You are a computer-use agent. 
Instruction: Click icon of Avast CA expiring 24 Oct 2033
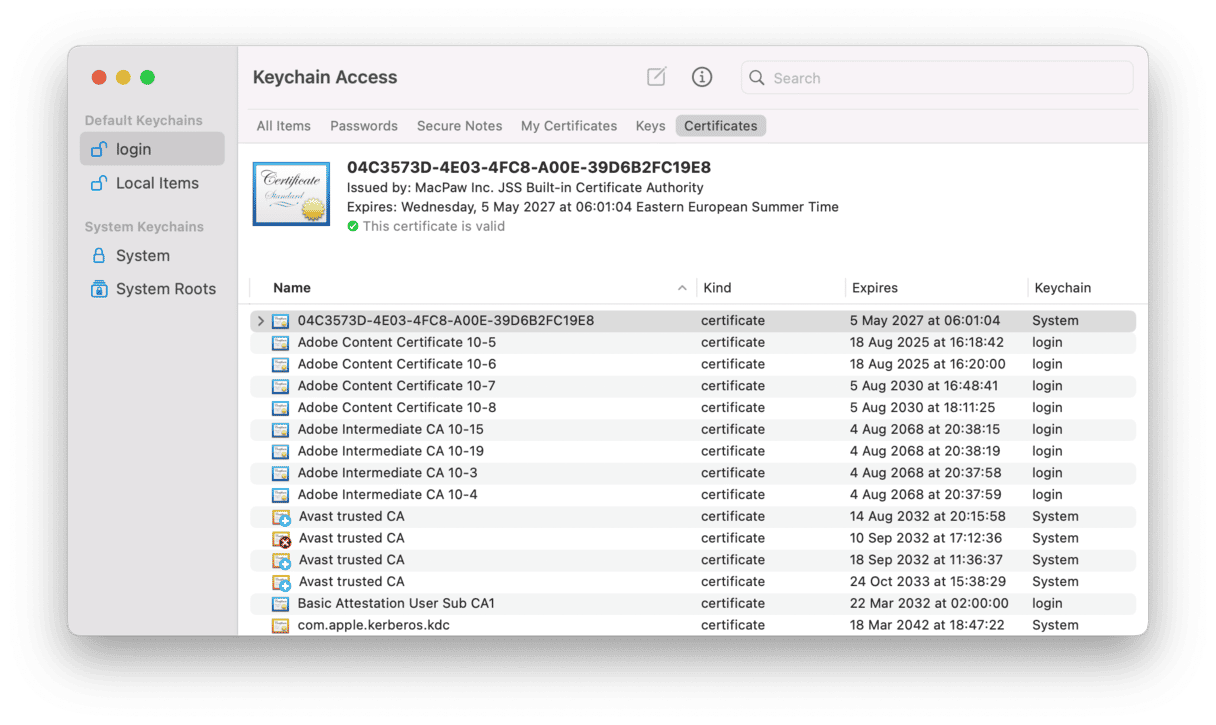pos(281,582)
